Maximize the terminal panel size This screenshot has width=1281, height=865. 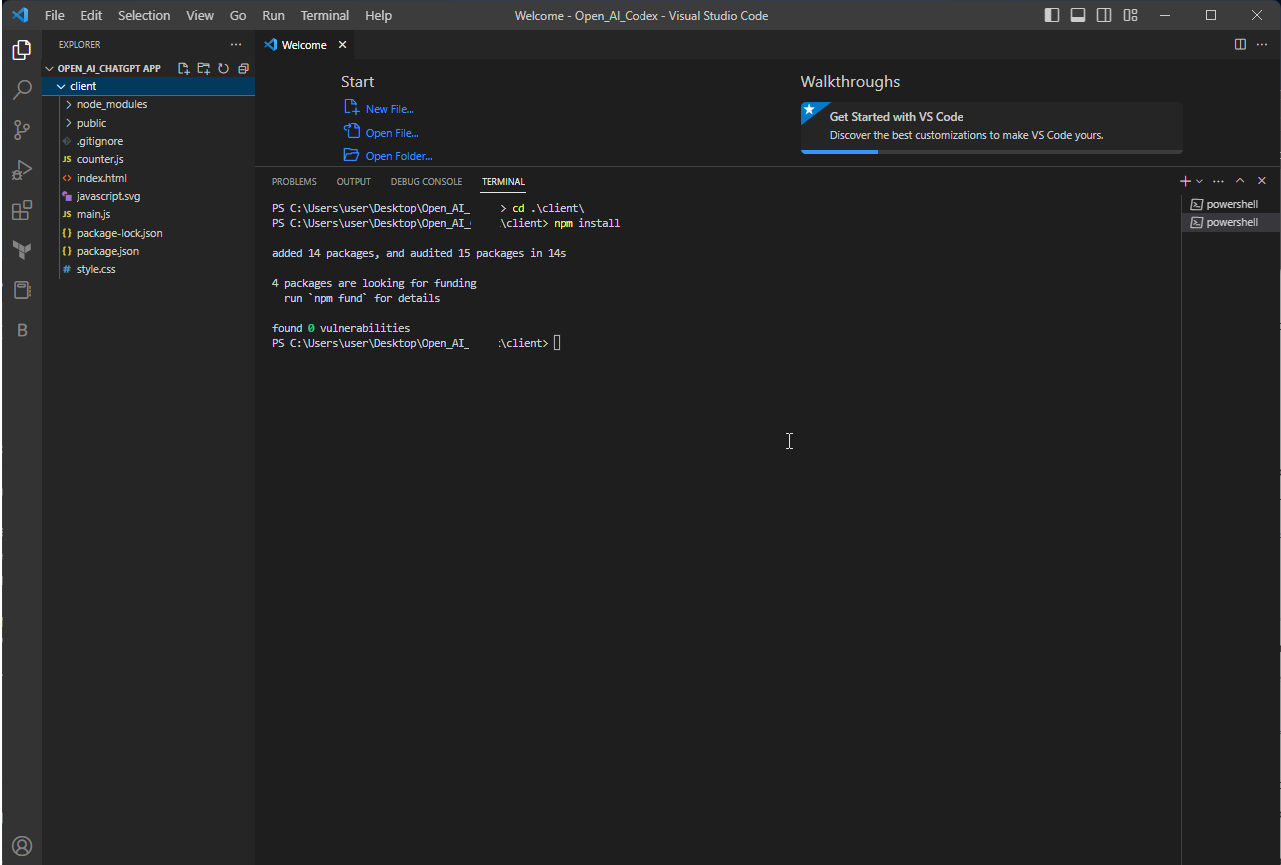[1240, 181]
